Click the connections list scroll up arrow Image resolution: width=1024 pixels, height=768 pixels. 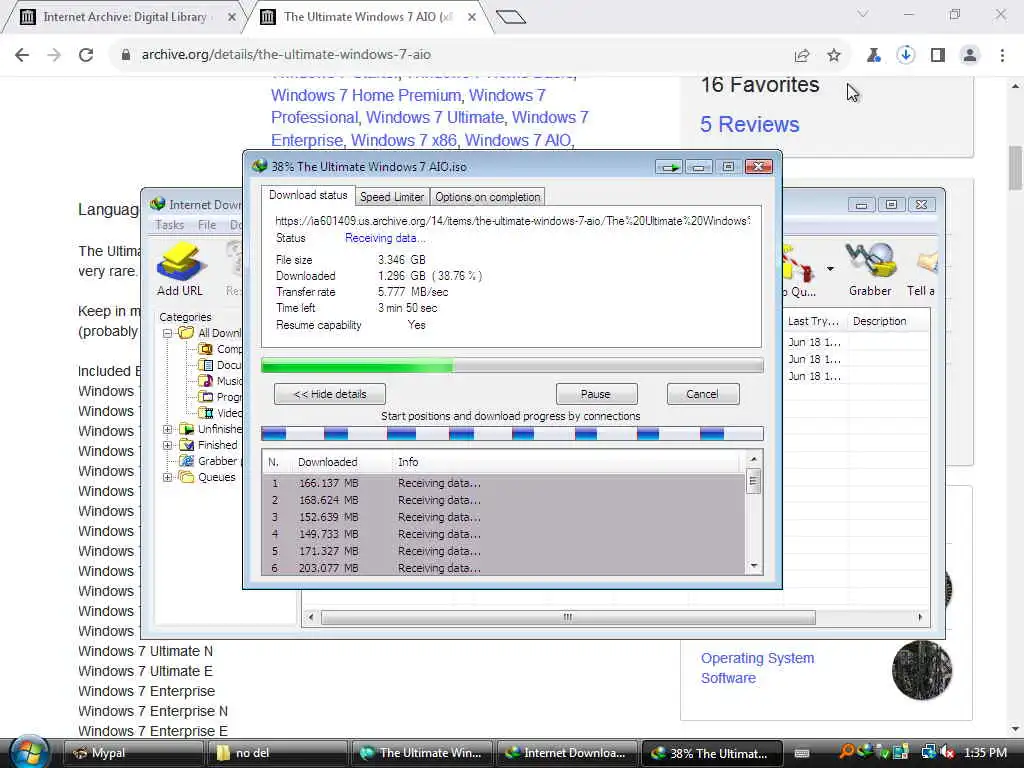click(x=754, y=459)
